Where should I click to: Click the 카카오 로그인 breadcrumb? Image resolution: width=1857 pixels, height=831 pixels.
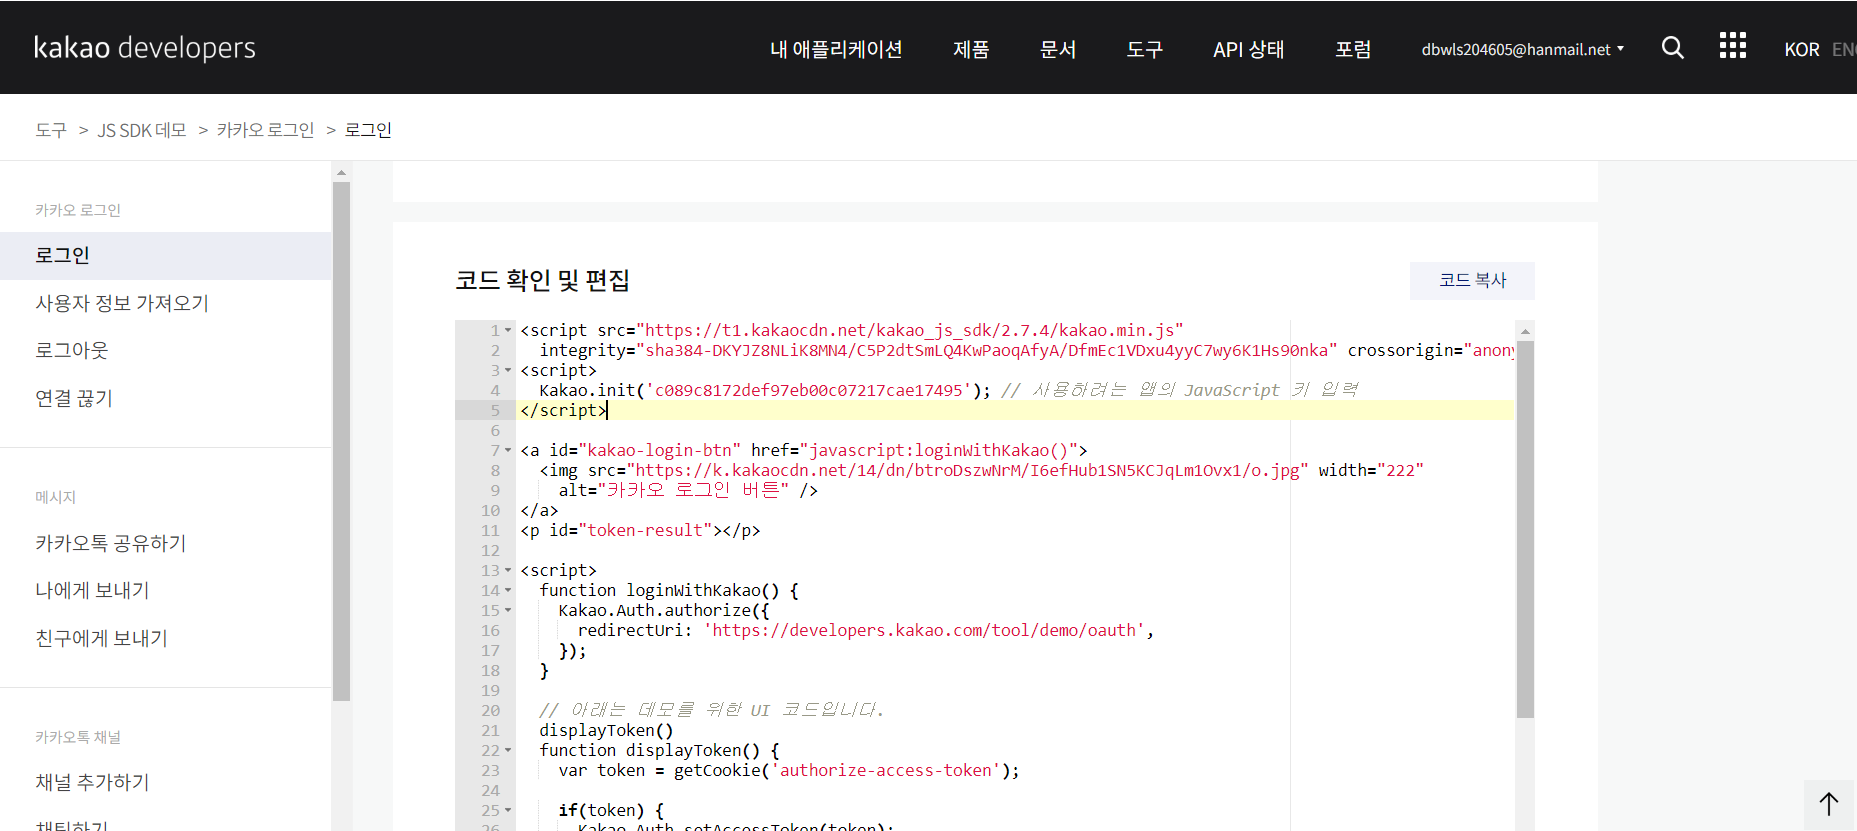[x=265, y=130]
